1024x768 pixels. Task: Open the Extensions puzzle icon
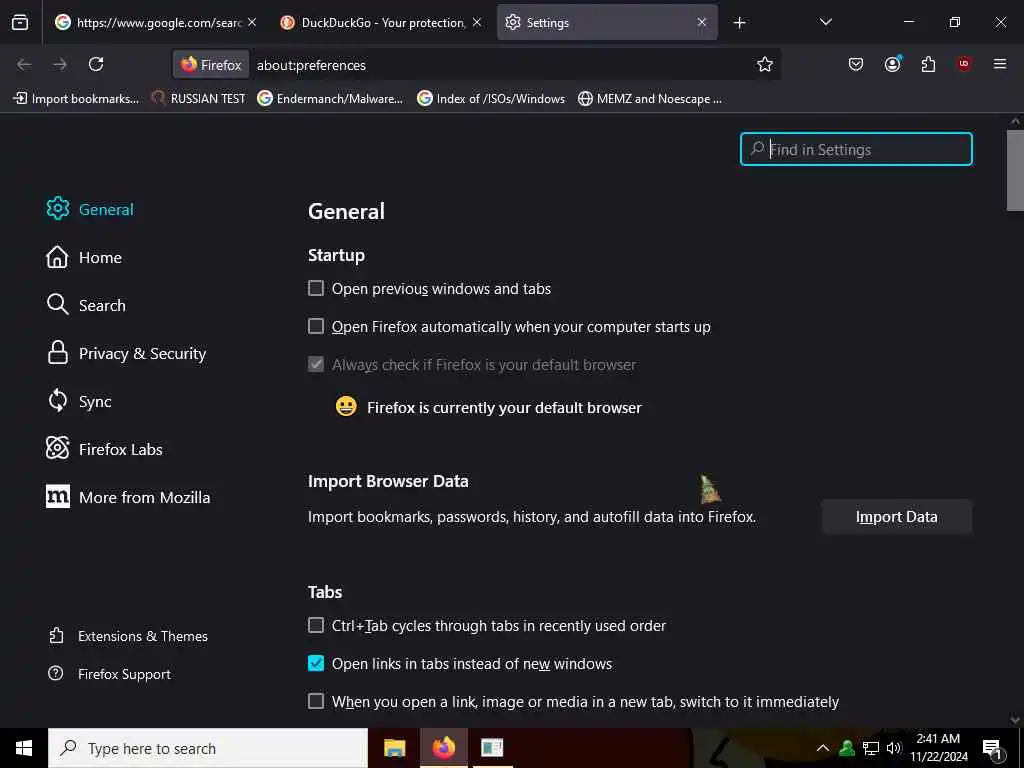tap(928, 64)
